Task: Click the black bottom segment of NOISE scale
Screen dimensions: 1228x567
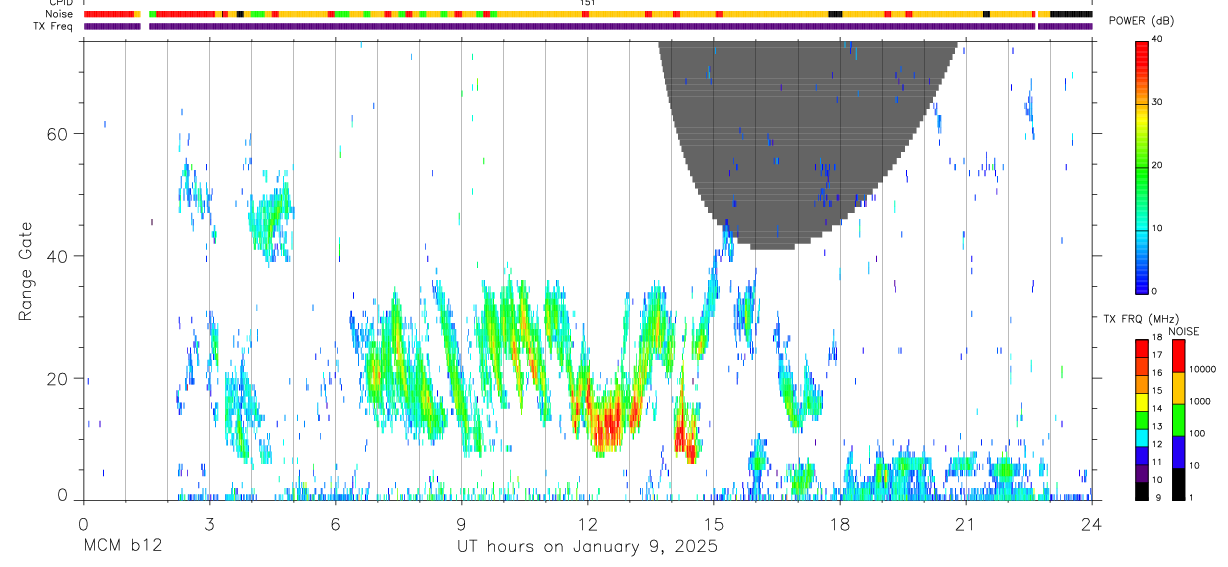Action: coord(1178,484)
